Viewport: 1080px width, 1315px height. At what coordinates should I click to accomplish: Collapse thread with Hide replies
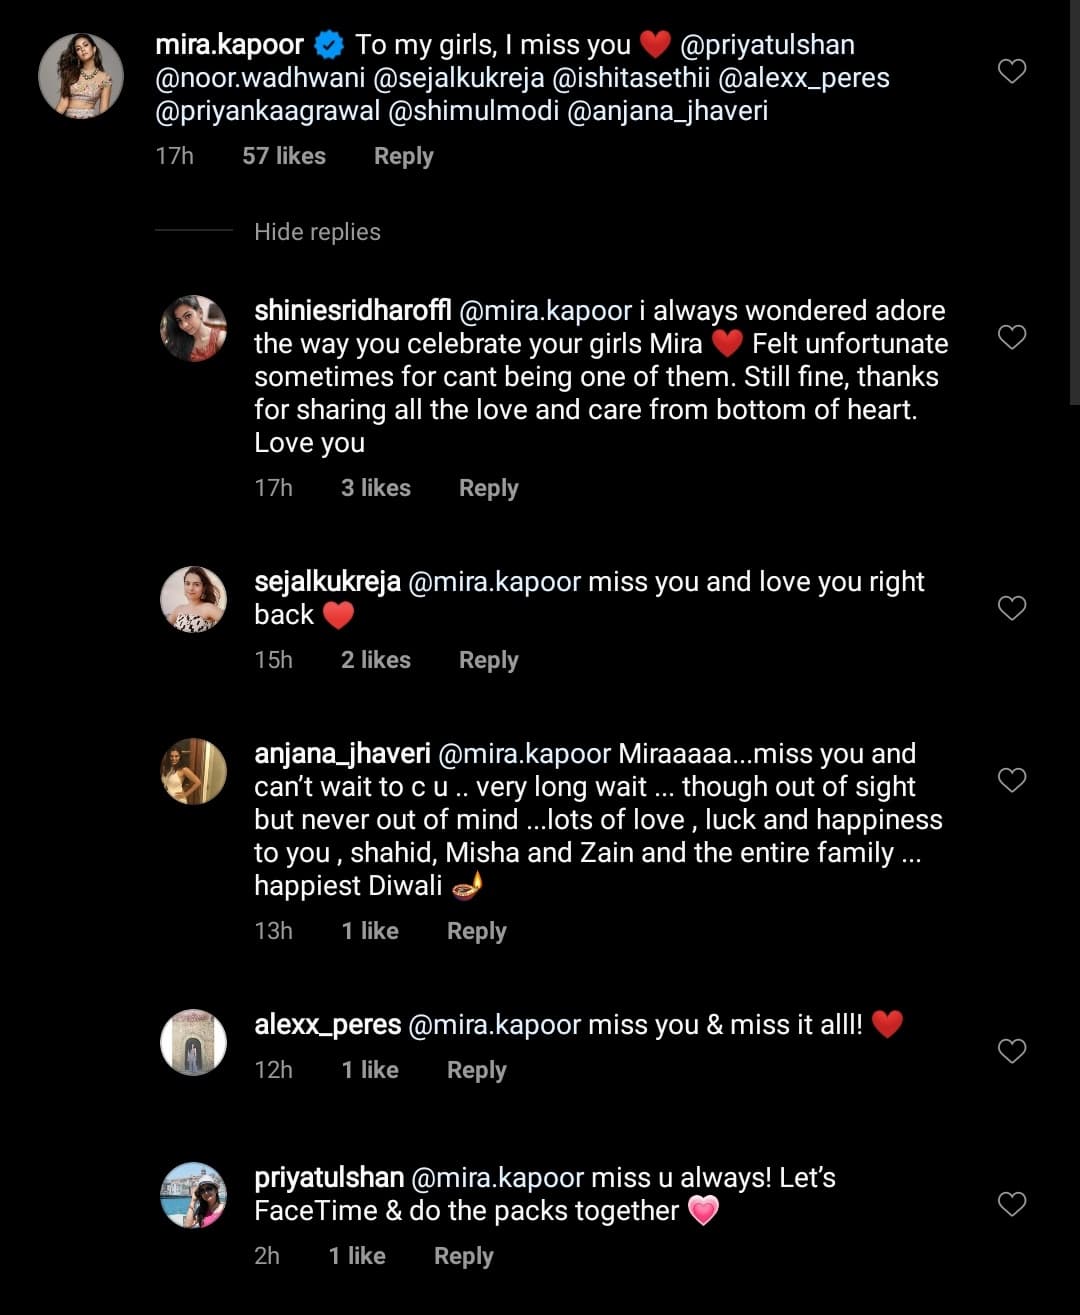coord(317,232)
